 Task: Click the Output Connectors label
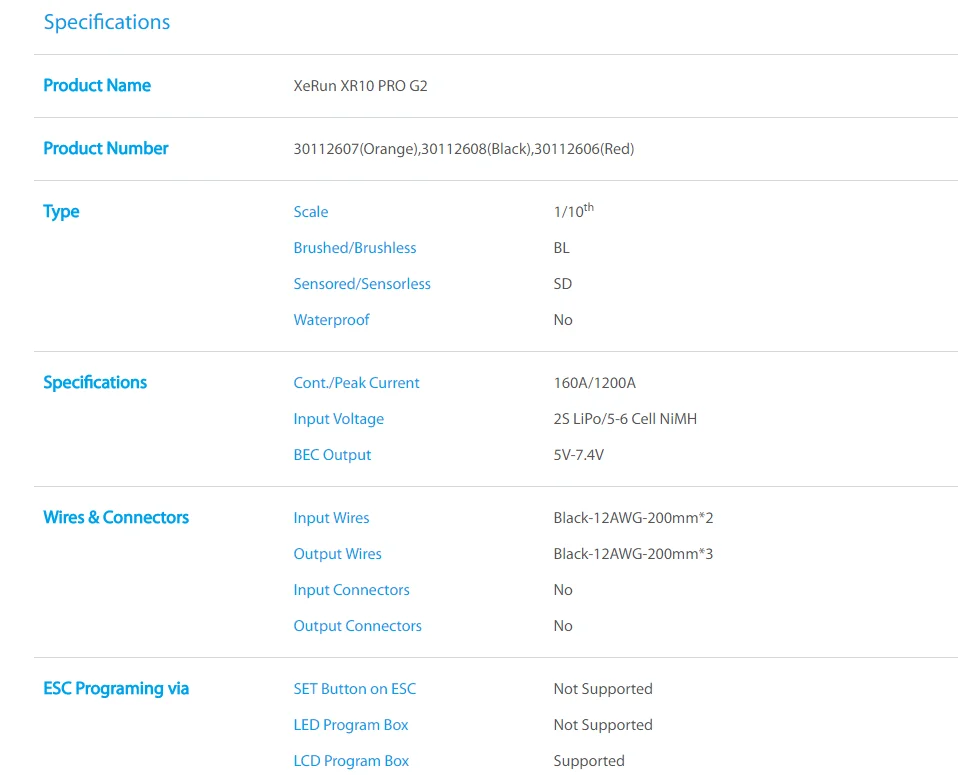[358, 626]
